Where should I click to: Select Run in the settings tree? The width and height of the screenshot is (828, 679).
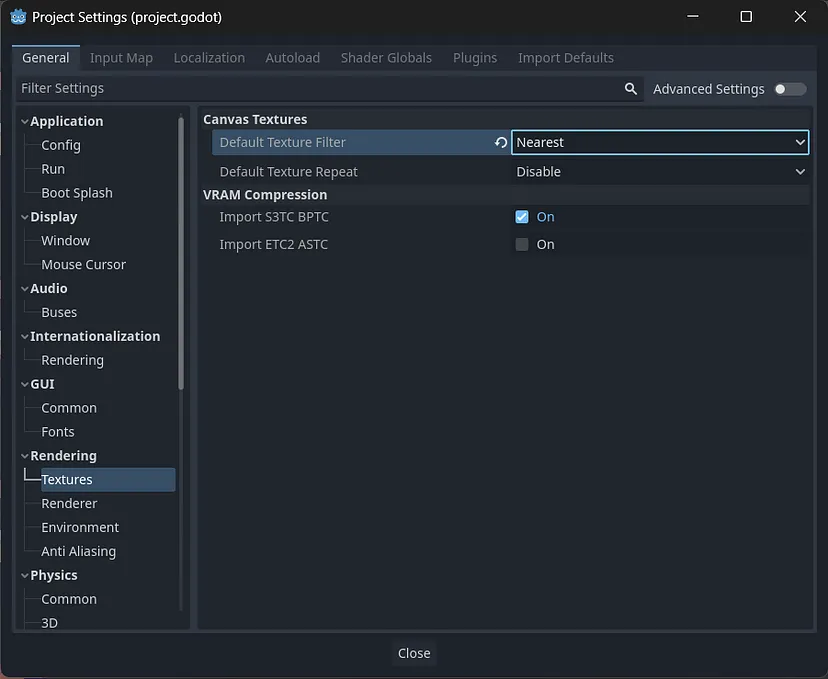tap(53, 169)
